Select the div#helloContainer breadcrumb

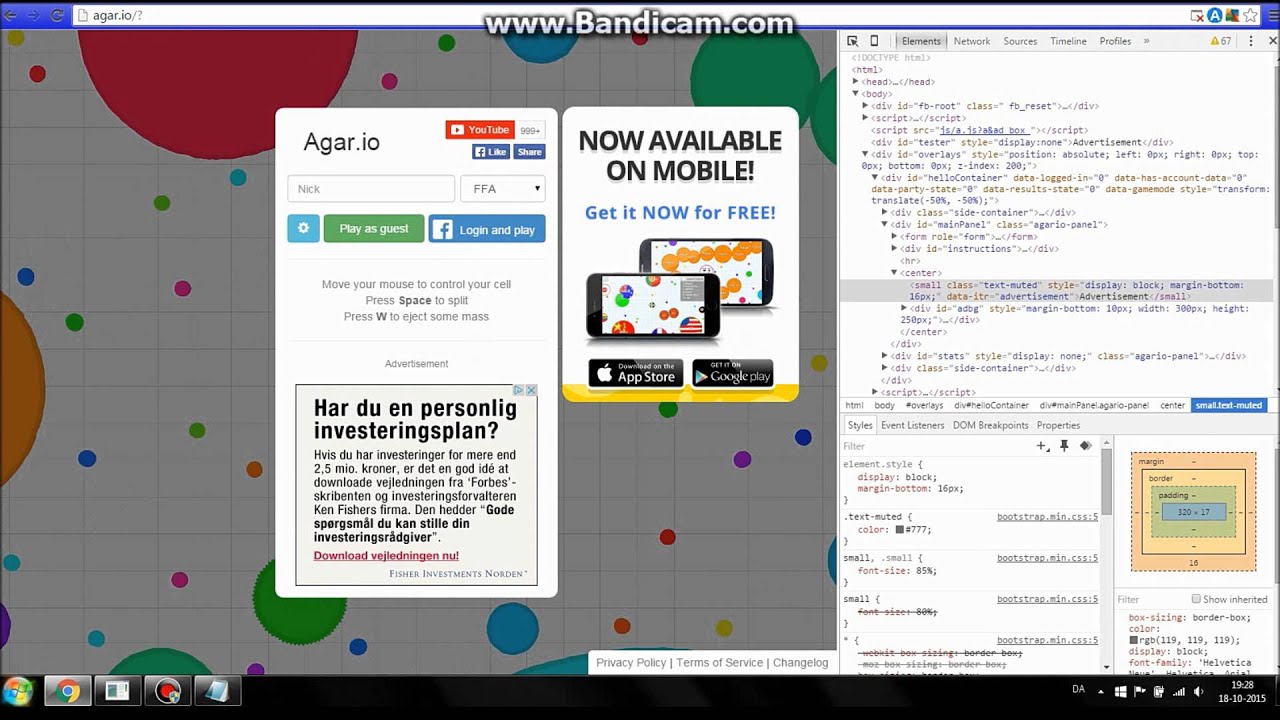pyautogui.click(x=991, y=405)
